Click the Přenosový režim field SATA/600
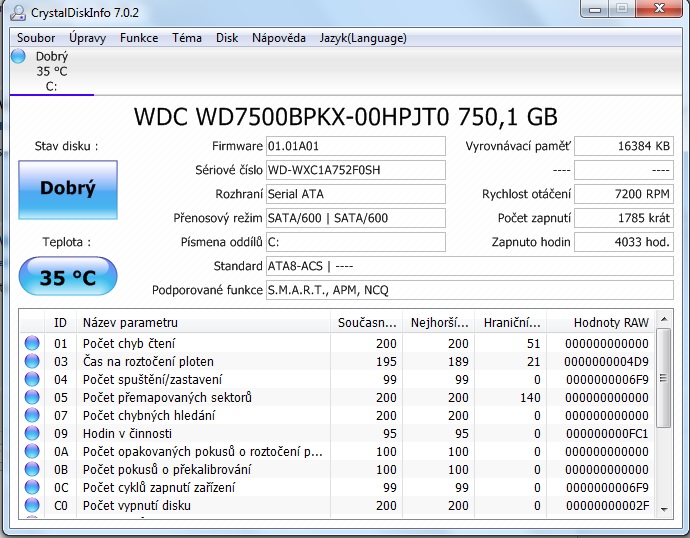This screenshot has width=690, height=538. click(356, 218)
